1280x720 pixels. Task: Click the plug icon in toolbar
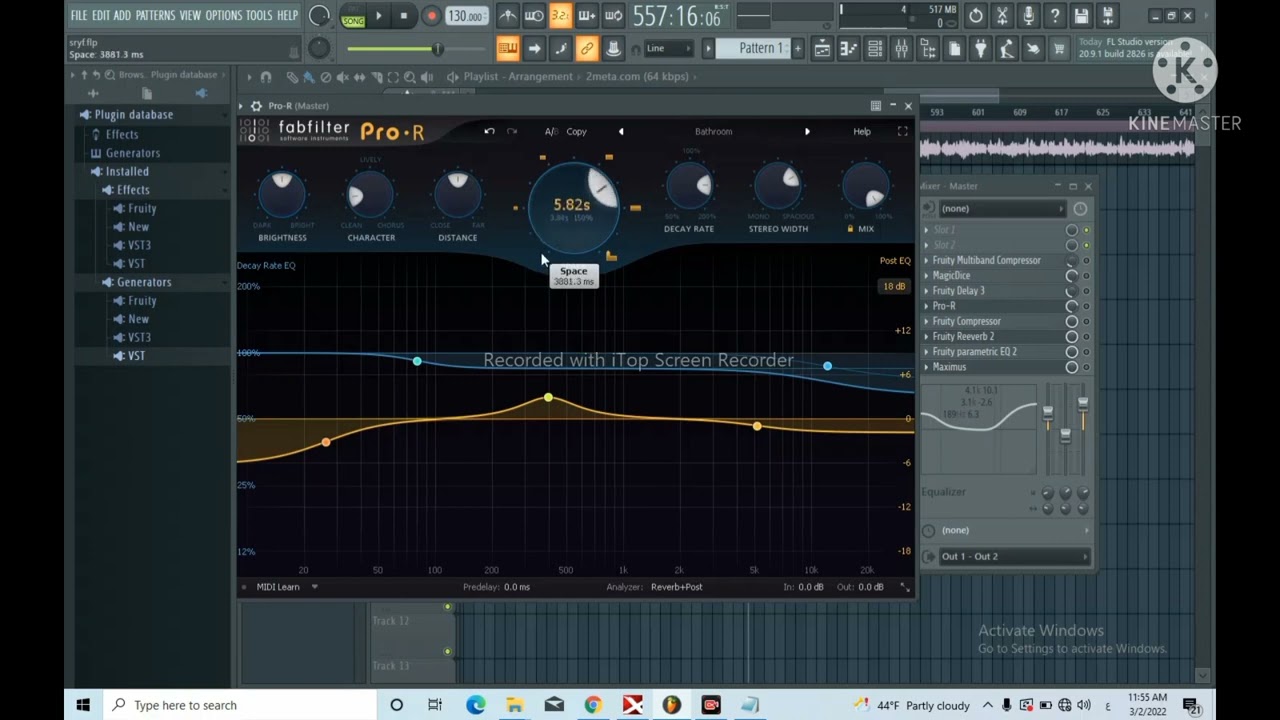tap(980, 48)
